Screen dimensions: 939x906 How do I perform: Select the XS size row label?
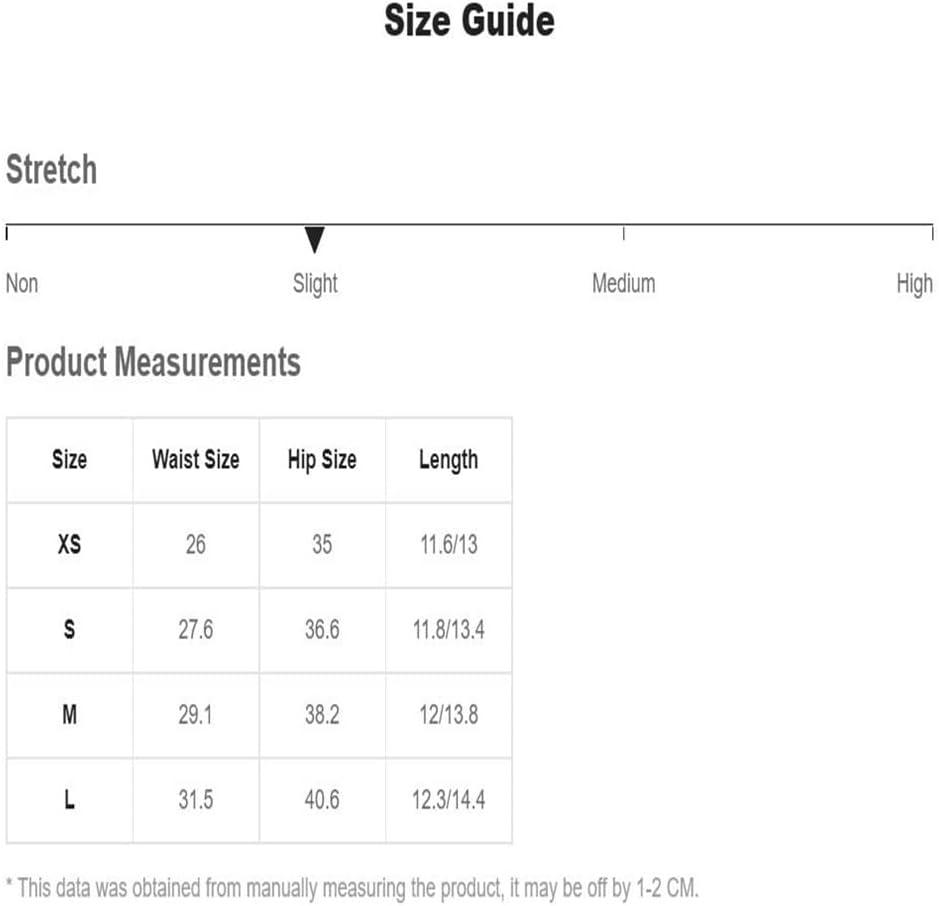tap(69, 545)
